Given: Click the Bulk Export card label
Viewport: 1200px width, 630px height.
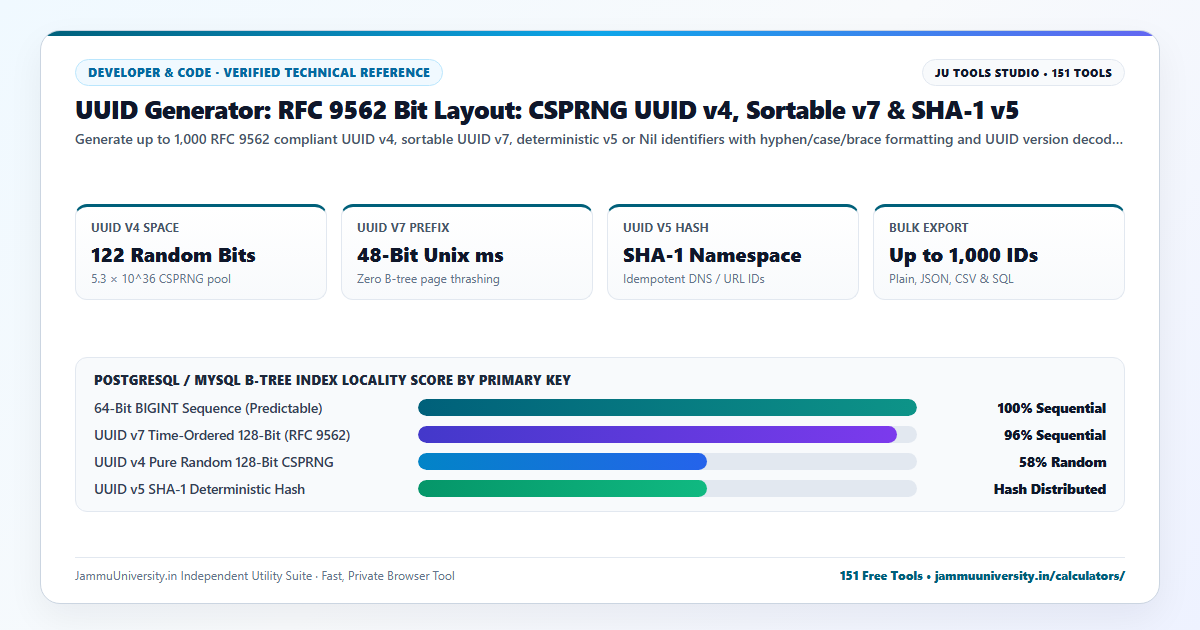Looking at the screenshot, I should click(x=929, y=228).
